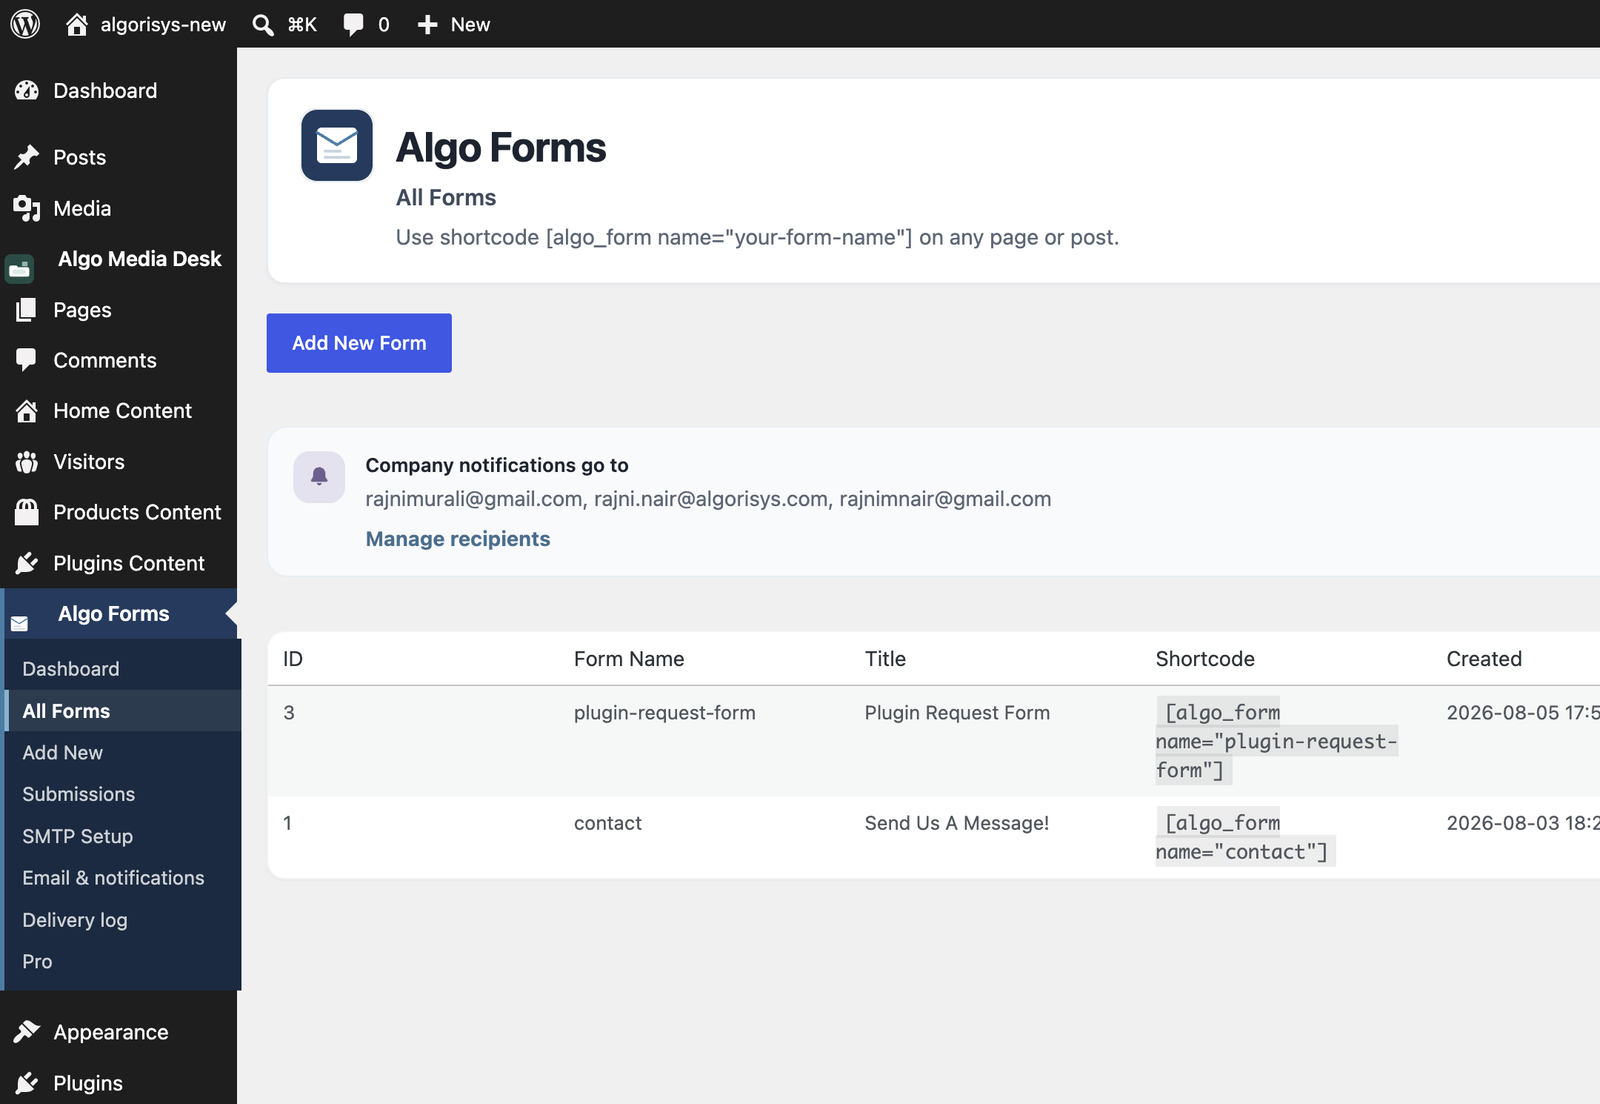The width and height of the screenshot is (1600, 1104).
Task: Click the contact form name cell
Action: (607, 823)
